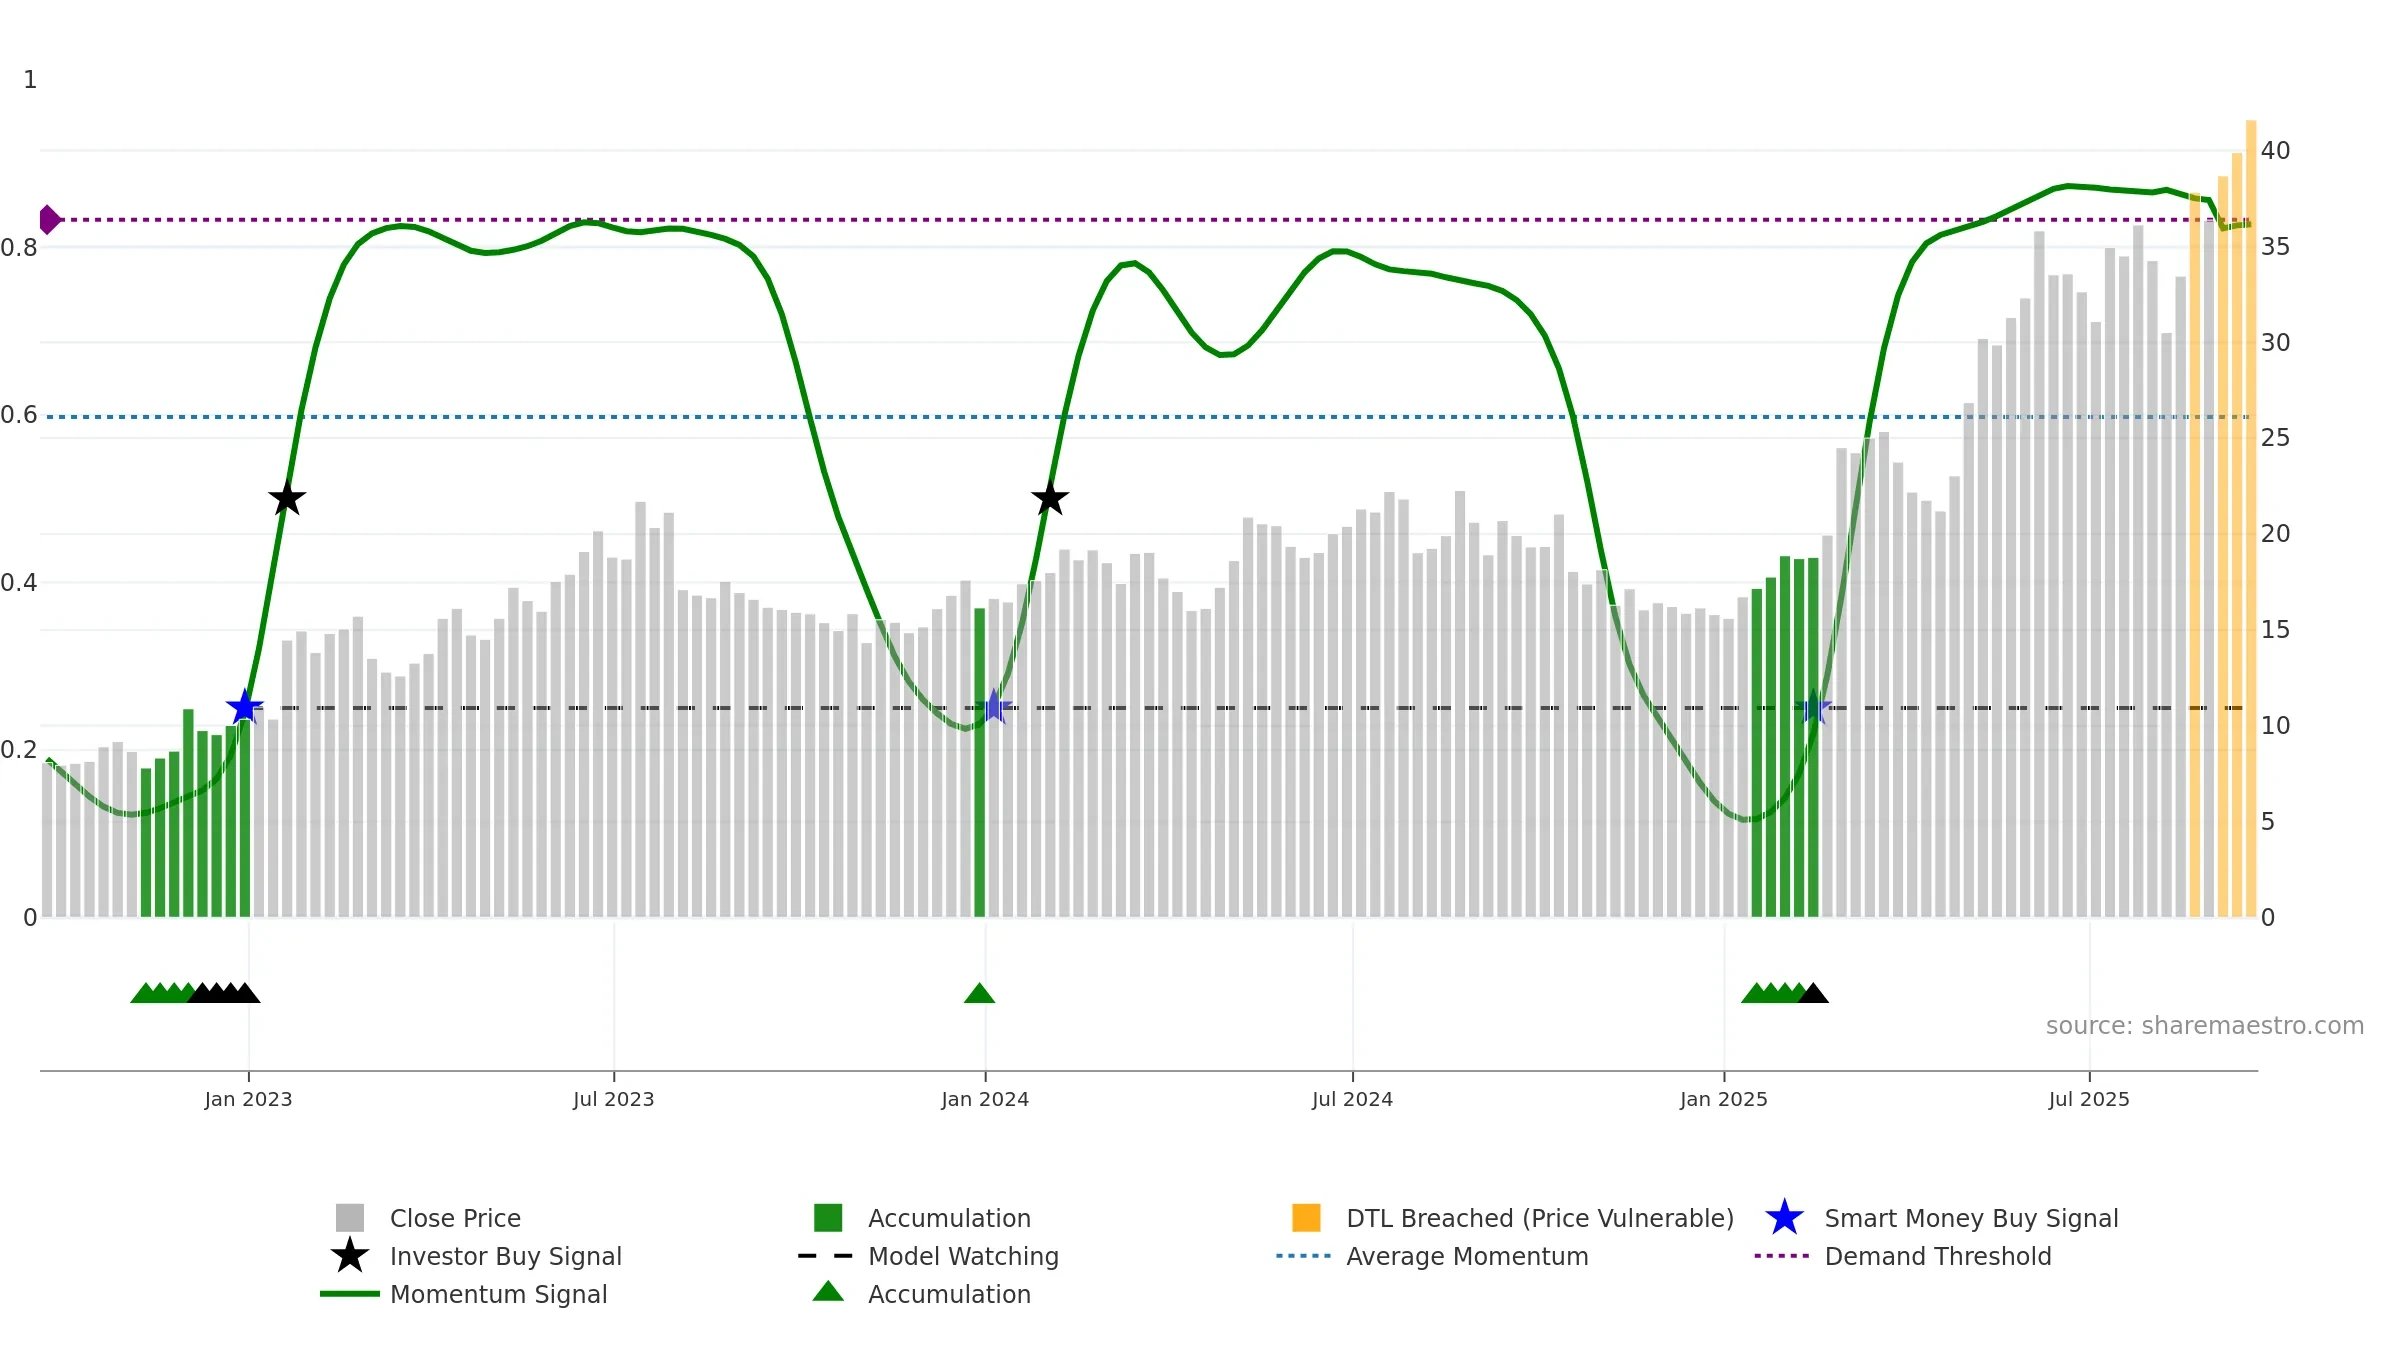2400x1350 pixels.
Task: Click the blue Smart Money star in early 2025
Action: pos(1813,707)
